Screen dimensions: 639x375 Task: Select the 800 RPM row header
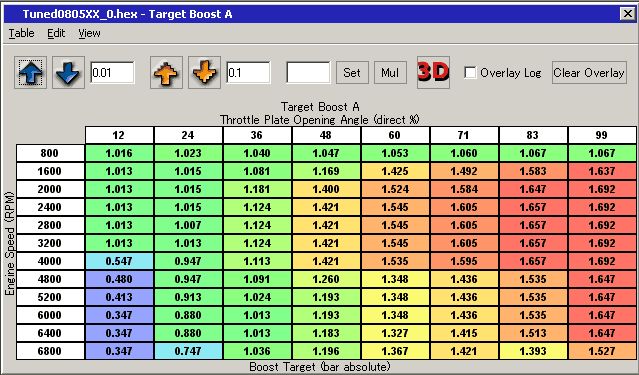[x=50, y=153]
